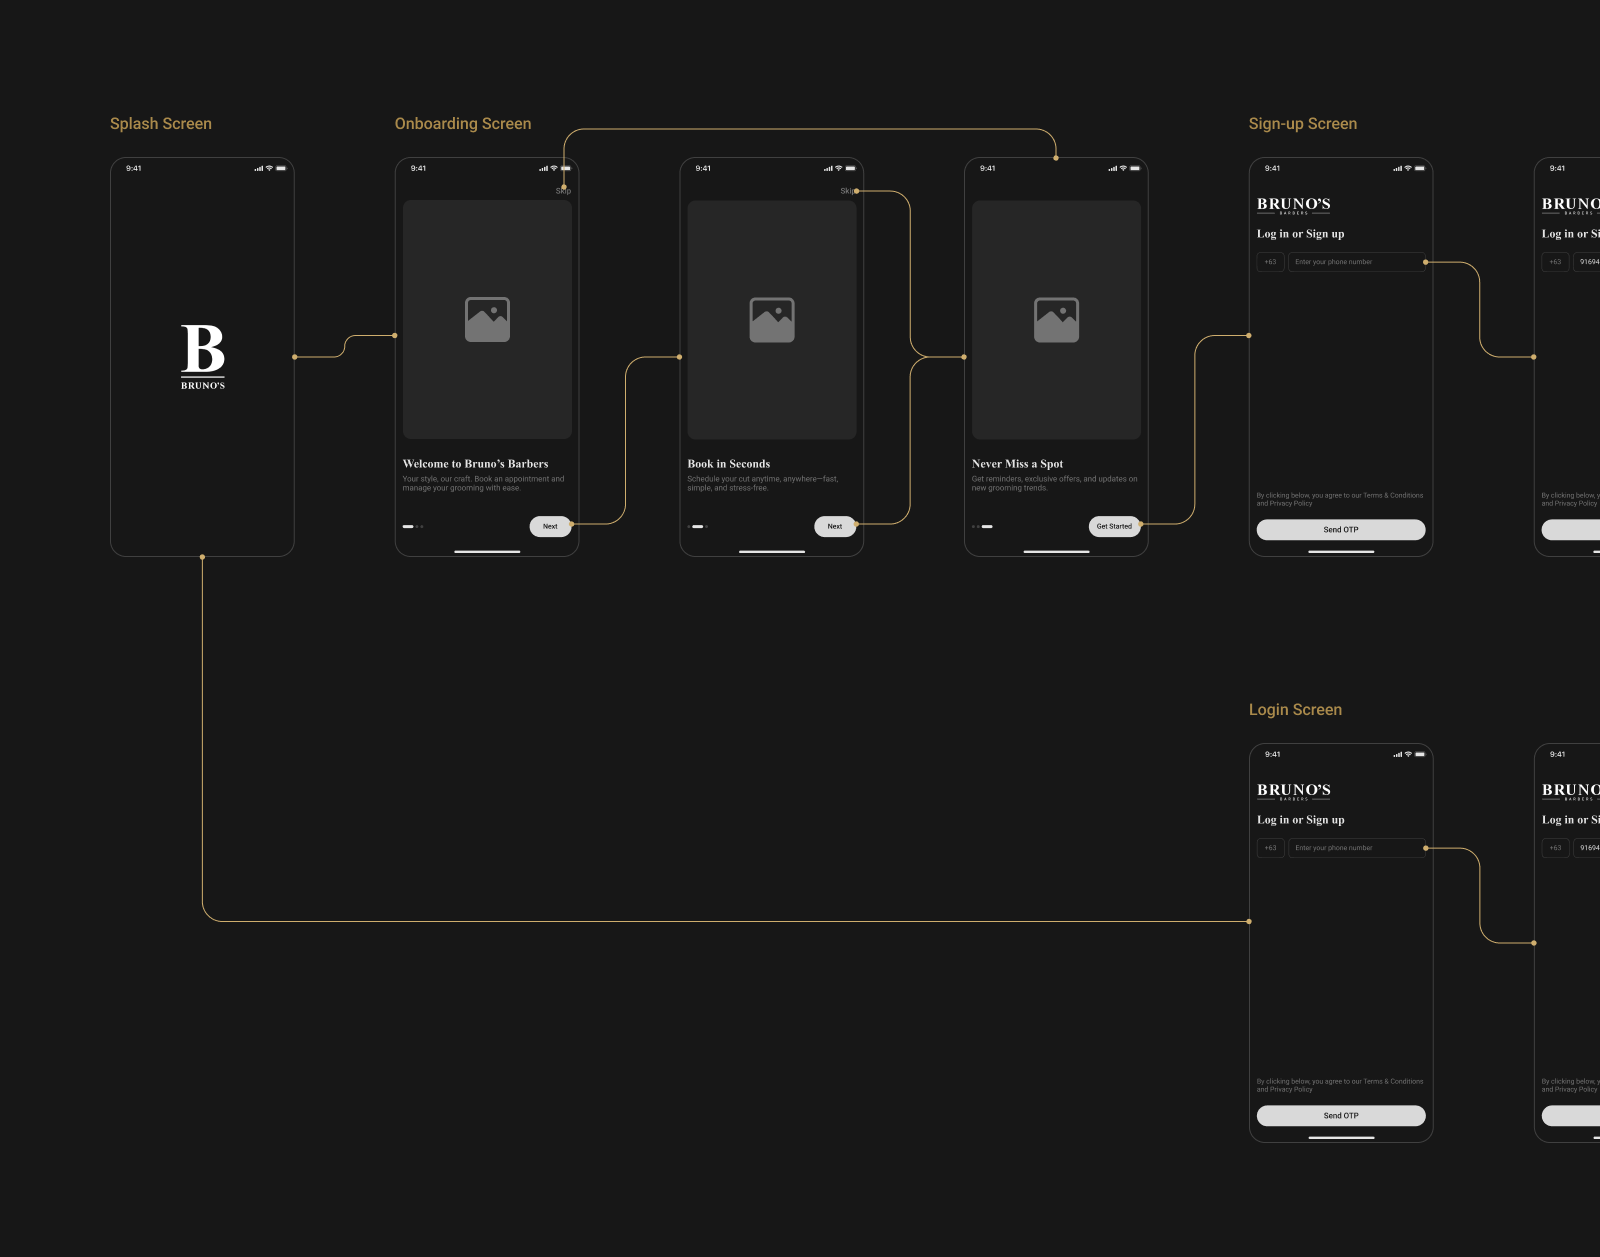Click the Terms & Conditions link on Sign-up Screen
This screenshot has height=1257, width=1600.
(x=1392, y=494)
